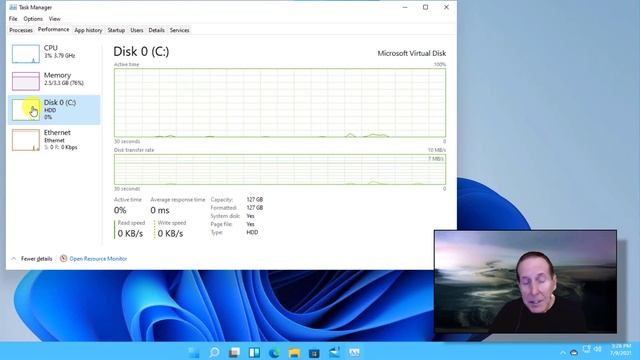This screenshot has height=360, width=640.
Task: Select the Performance tab
Action: click(x=53, y=29)
